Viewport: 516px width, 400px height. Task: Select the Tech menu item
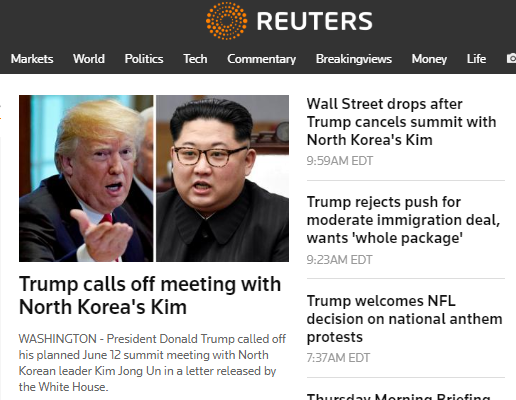(195, 59)
